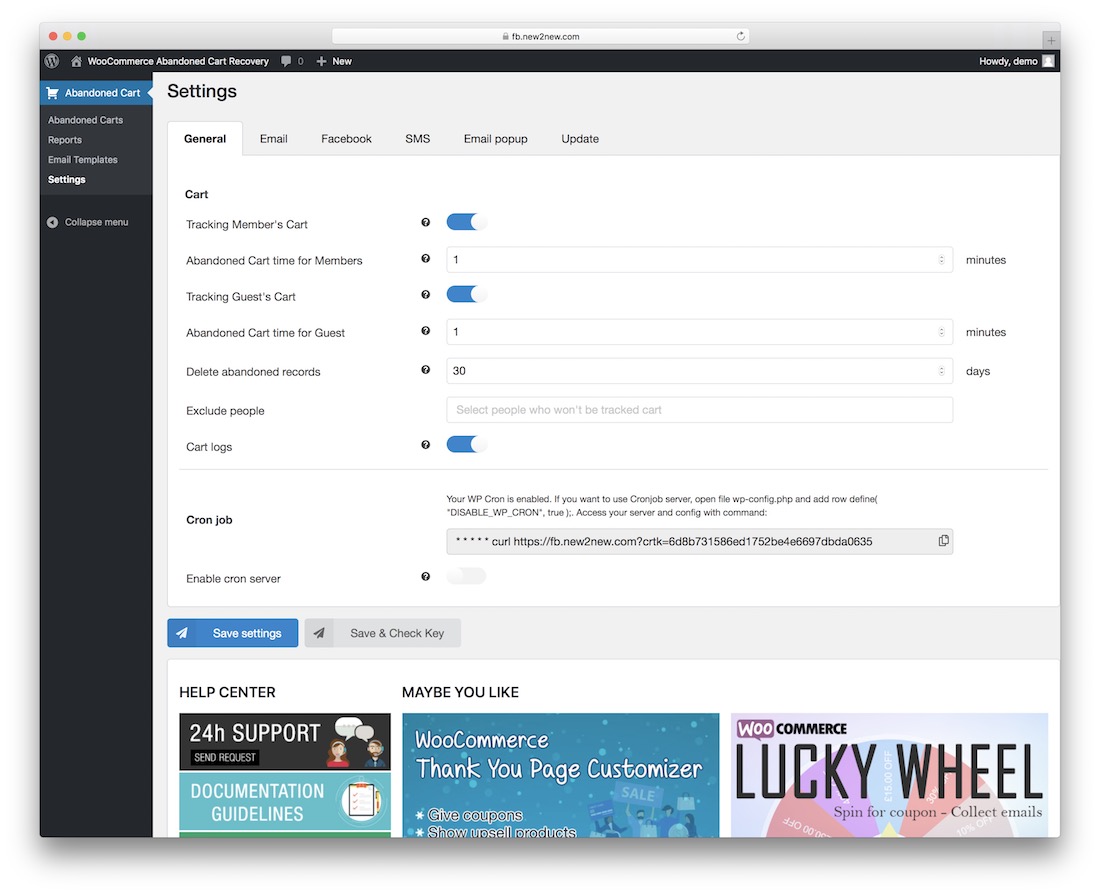
Task: Open the Documentation Guidelines banner
Action: pos(285,801)
